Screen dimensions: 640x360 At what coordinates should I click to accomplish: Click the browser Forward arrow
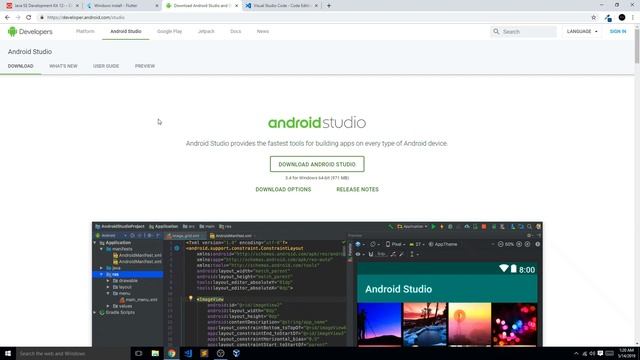[18, 18]
